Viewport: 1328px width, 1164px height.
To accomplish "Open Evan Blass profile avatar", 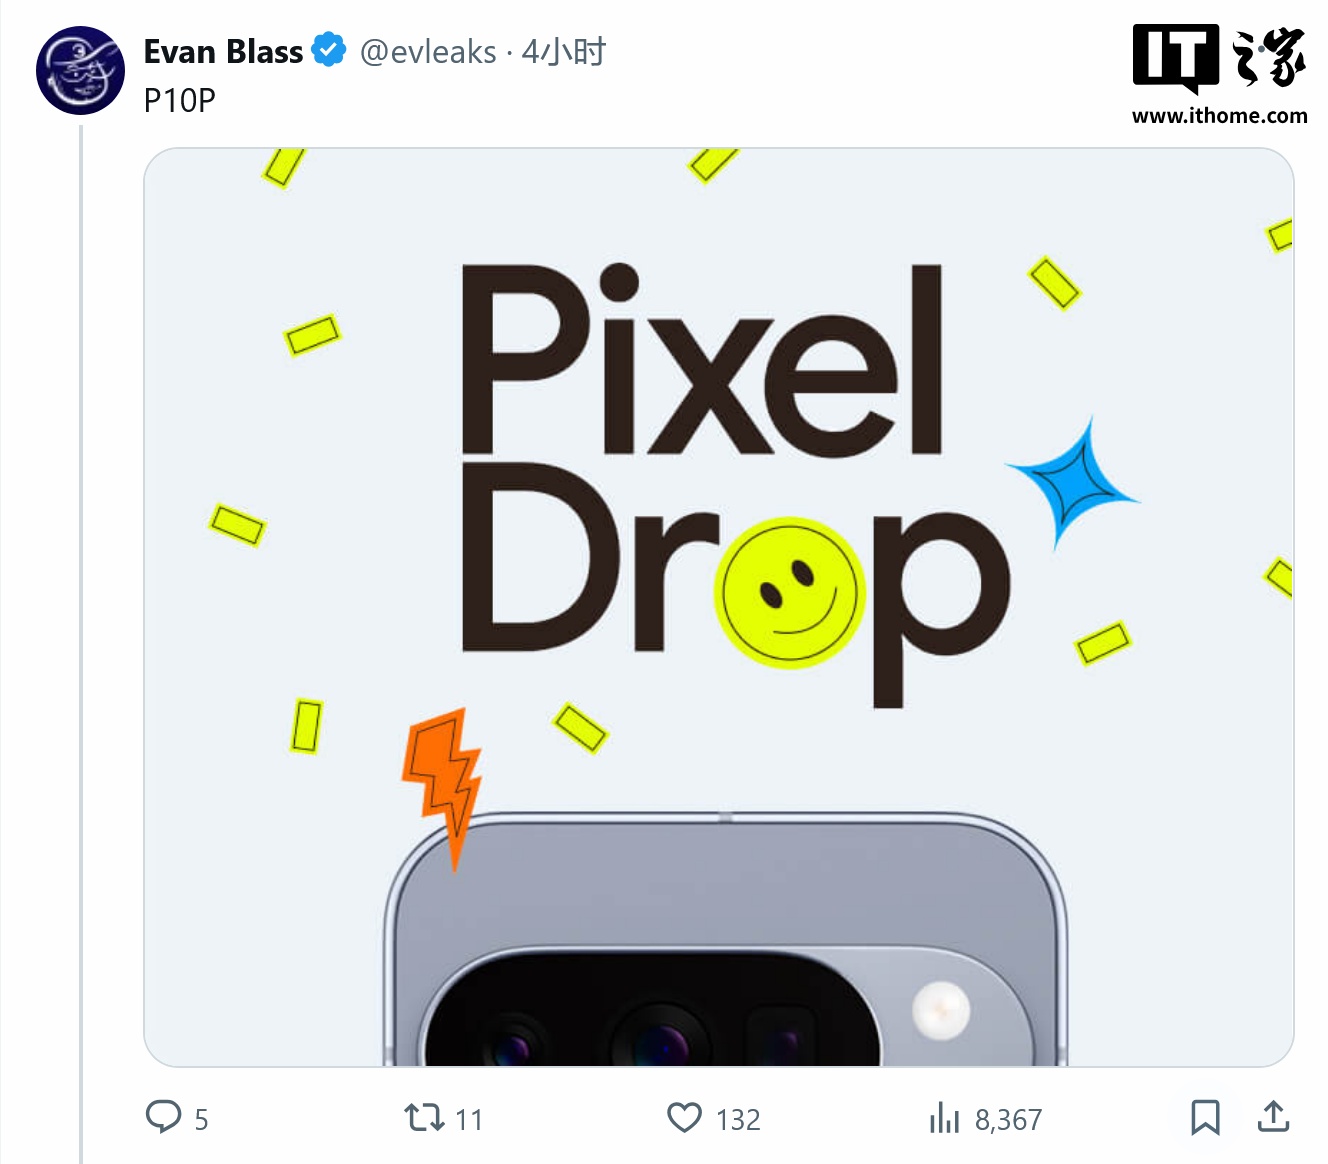I will (x=80, y=70).
